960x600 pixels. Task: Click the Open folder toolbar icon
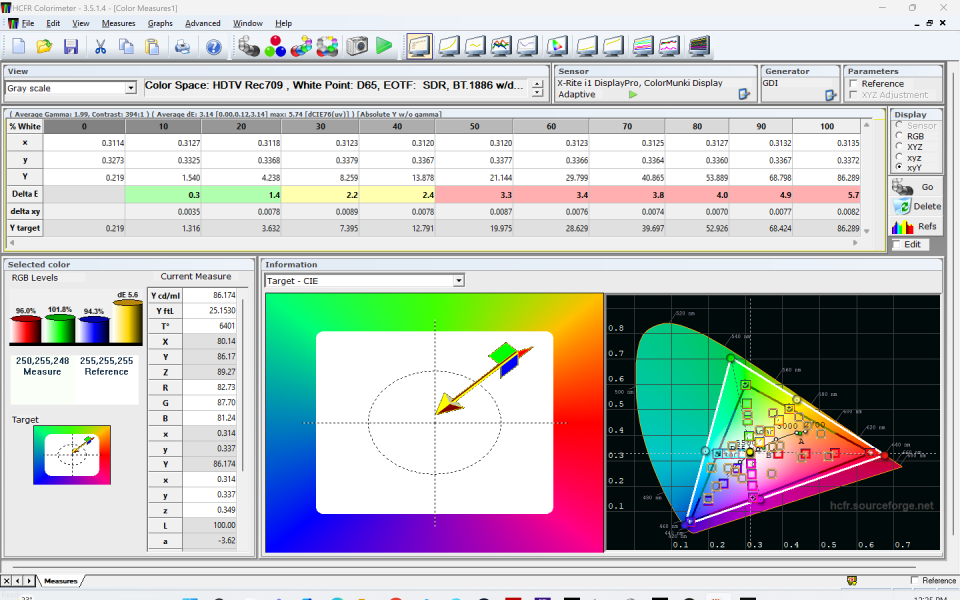coord(44,46)
